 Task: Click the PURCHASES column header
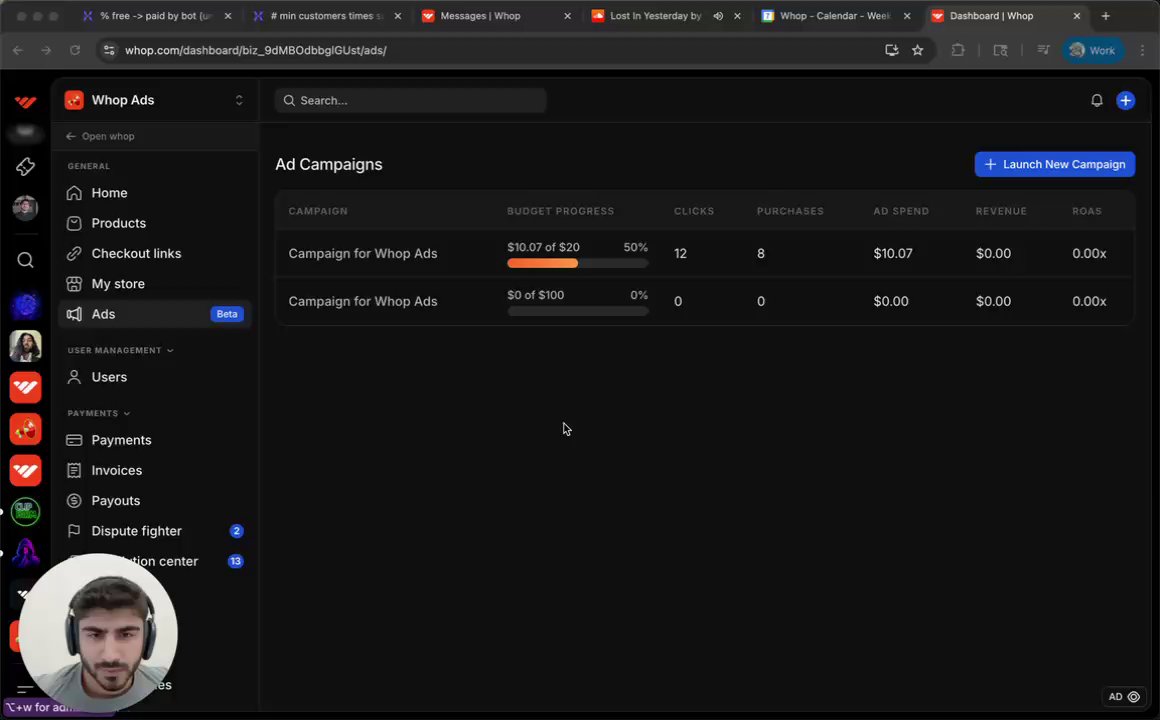click(x=790, y=212)
